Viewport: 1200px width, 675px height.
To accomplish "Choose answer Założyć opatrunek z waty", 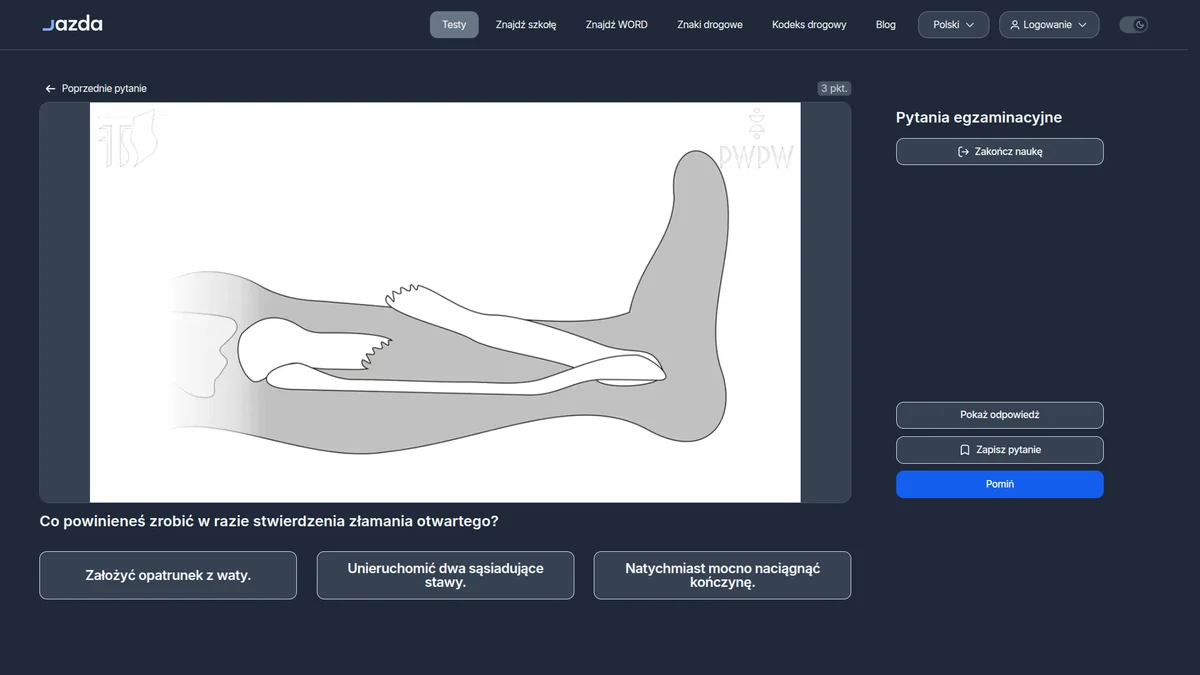I will coord(168,575).
